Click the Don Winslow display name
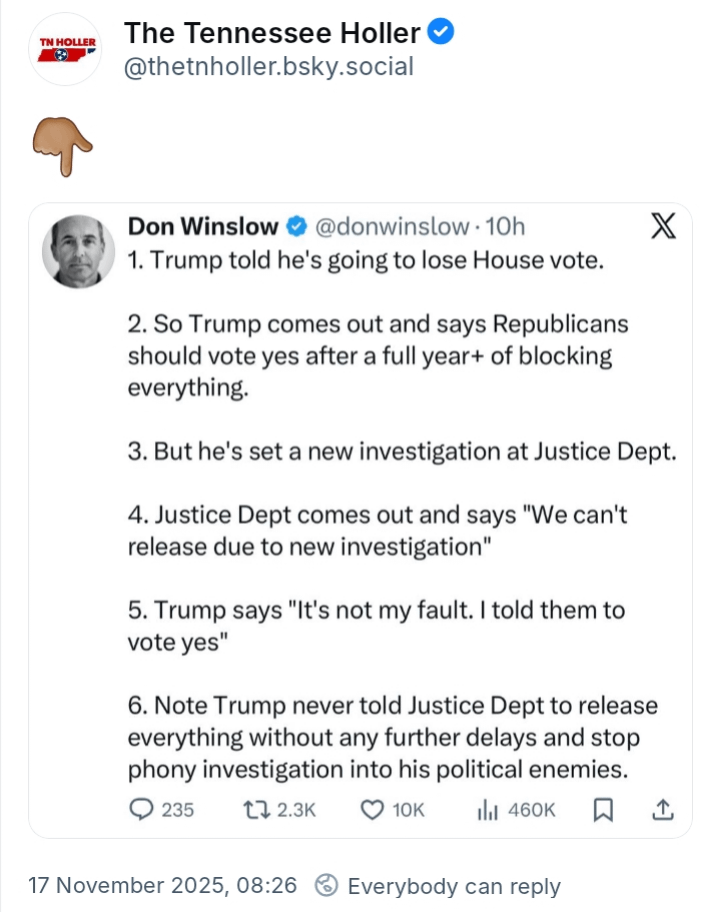The height and width of the screenshot is (912, 720). click(x=204, y=227)
